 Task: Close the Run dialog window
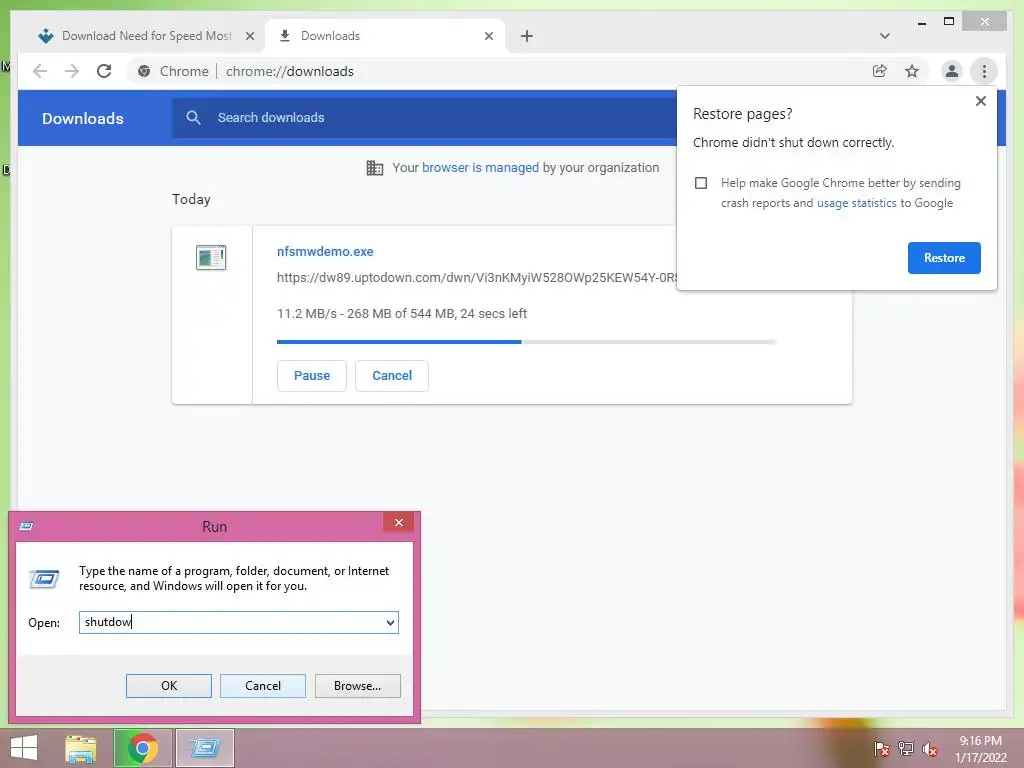pos(398,522)
